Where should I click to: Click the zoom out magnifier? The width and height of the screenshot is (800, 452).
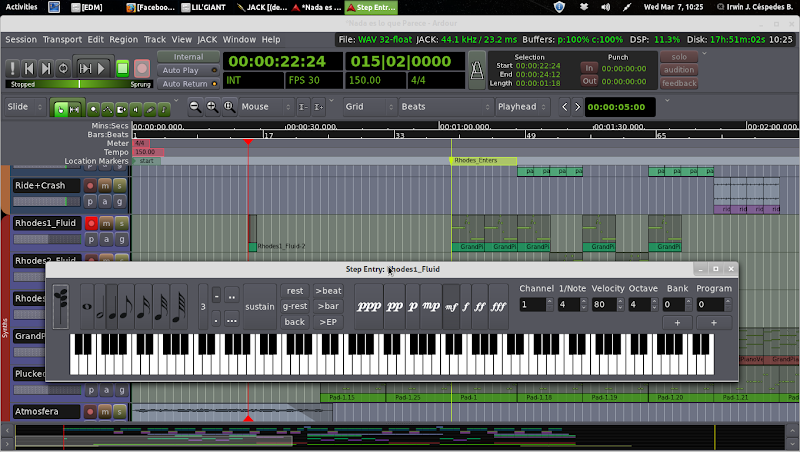coord(195,106)
